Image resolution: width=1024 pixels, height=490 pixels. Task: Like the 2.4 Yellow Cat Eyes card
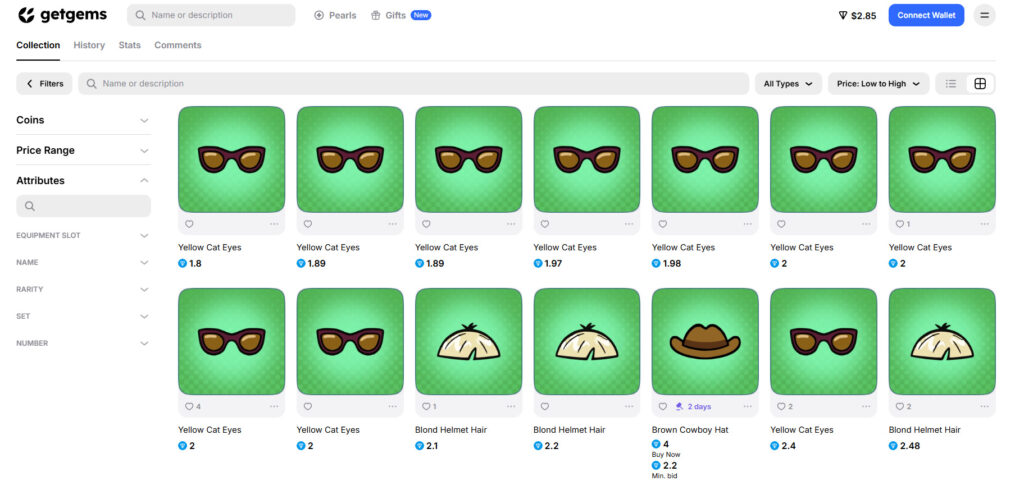[781, 406]
